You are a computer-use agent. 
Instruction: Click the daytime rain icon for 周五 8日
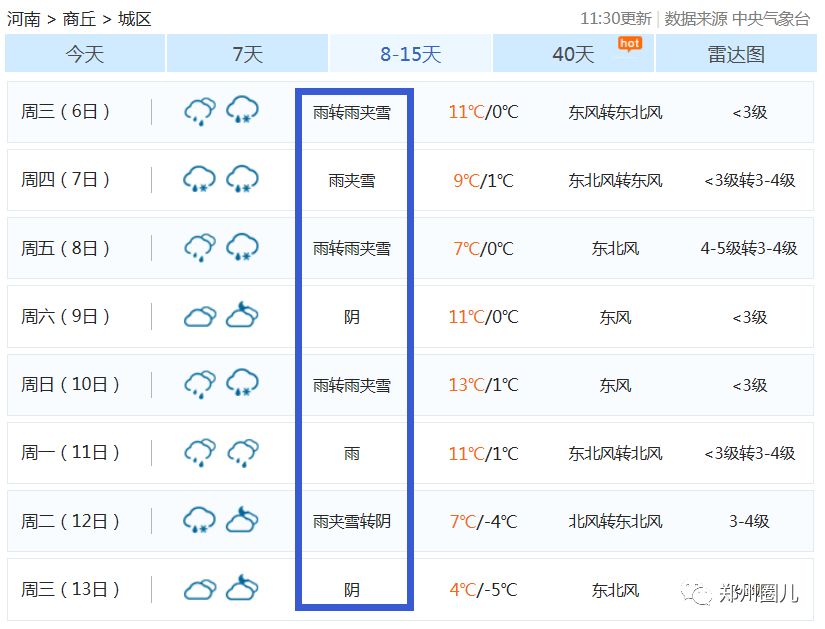200,248
